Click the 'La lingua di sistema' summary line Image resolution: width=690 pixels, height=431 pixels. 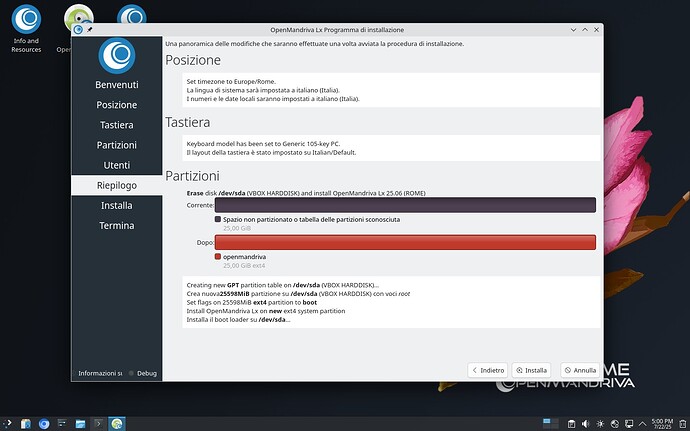tap(263, 90)
